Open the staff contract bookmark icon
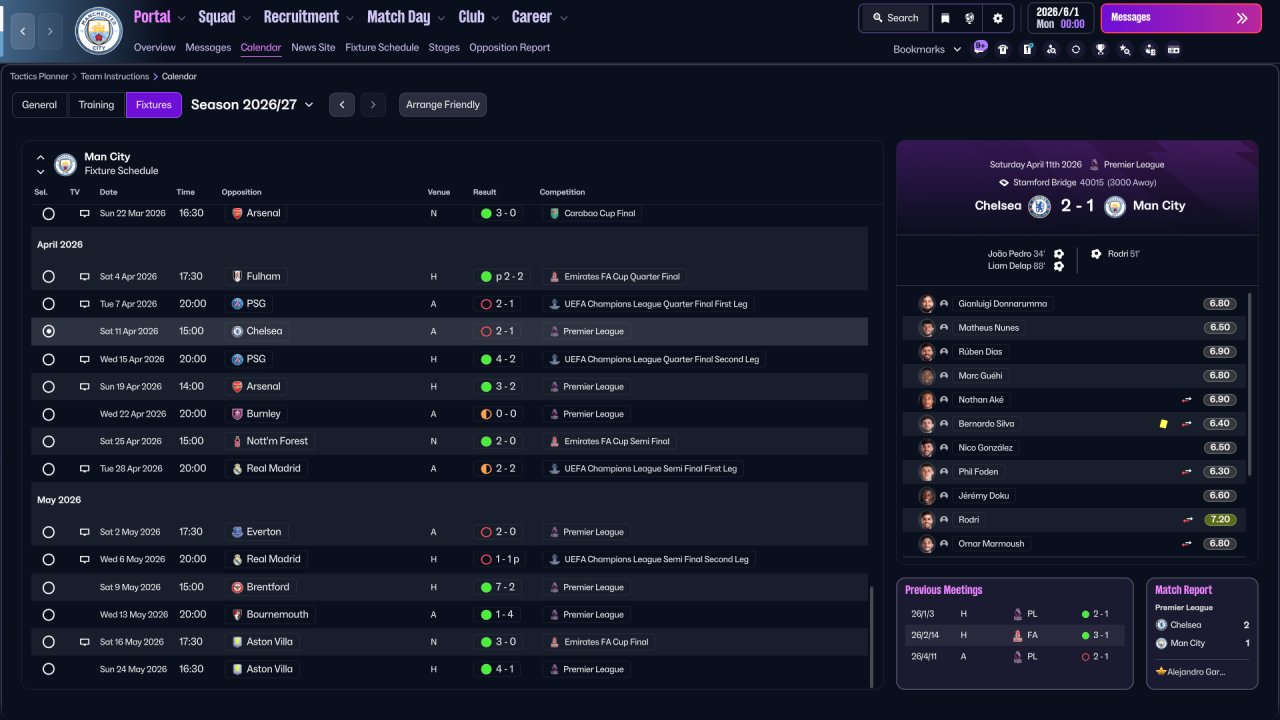 click(1150, 49)
